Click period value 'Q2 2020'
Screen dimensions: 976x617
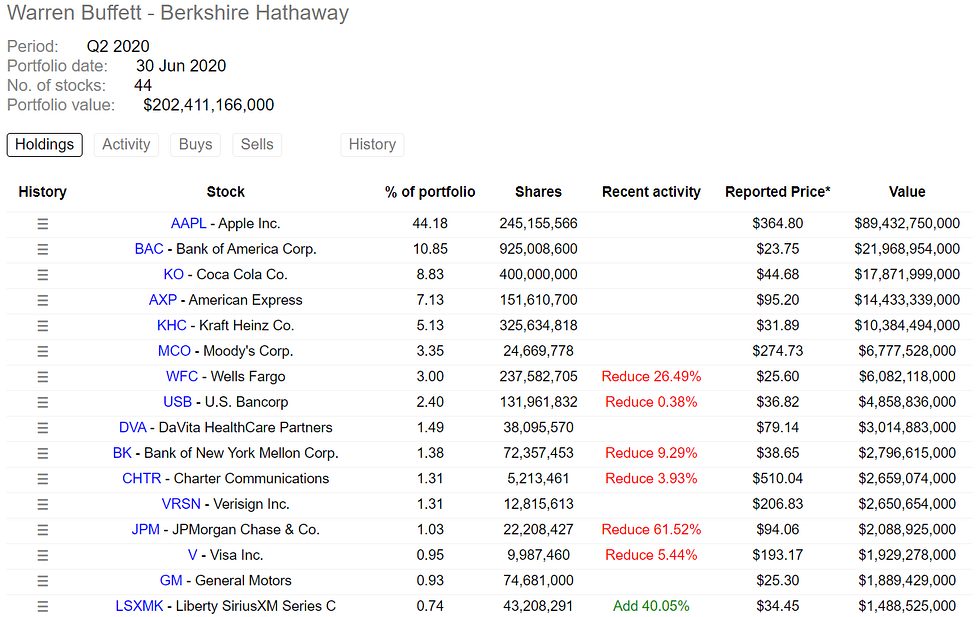click(x=118, y=47)
